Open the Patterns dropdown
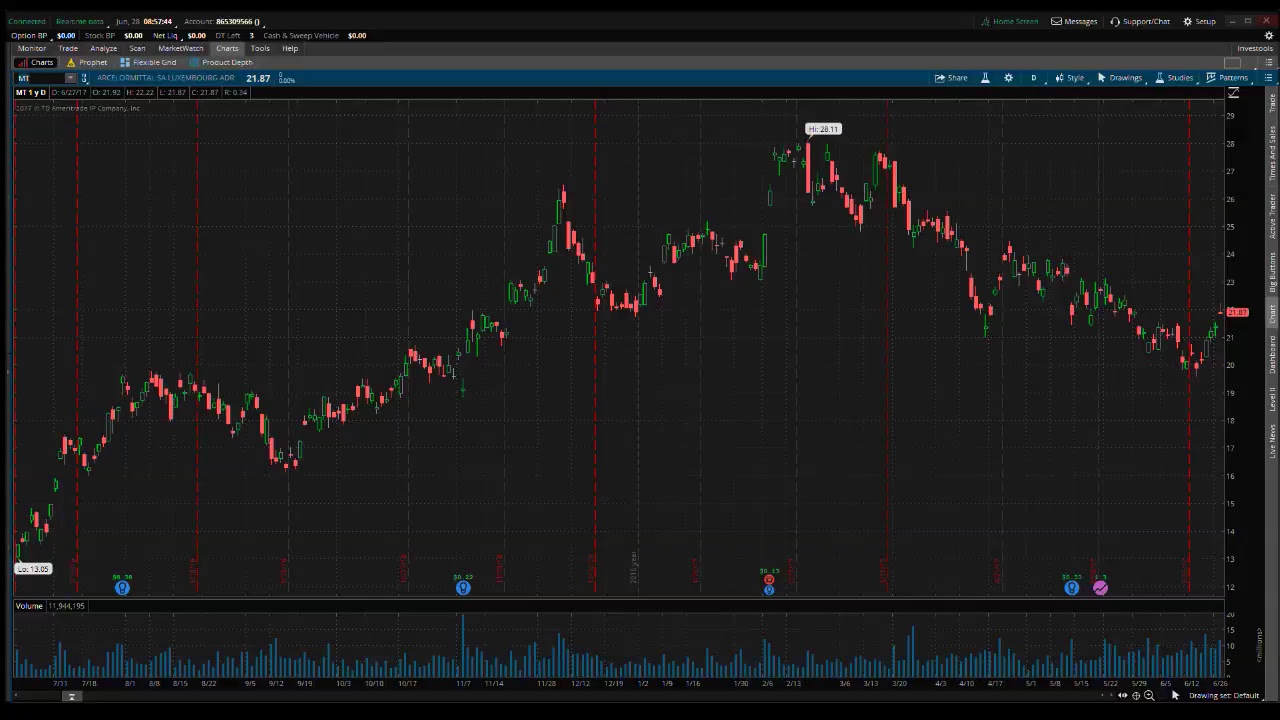The width and height of the screenshot is (1280, 720). point(1227,78)
